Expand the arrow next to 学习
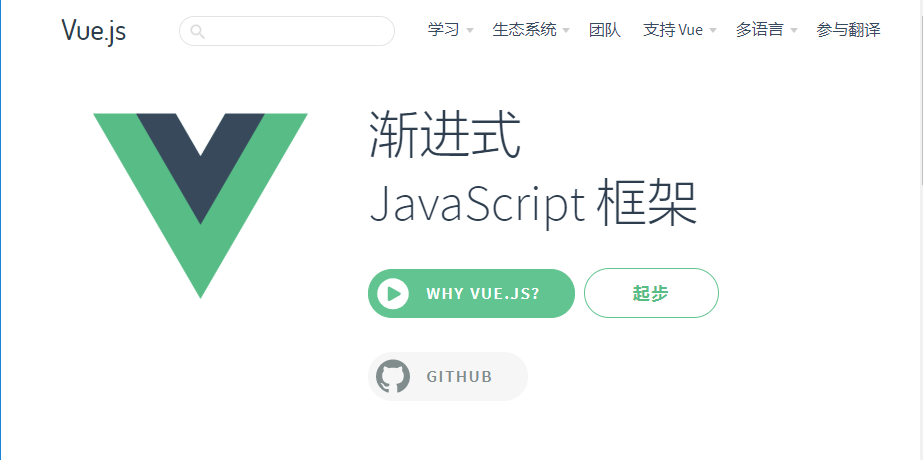 click(470, 31)
